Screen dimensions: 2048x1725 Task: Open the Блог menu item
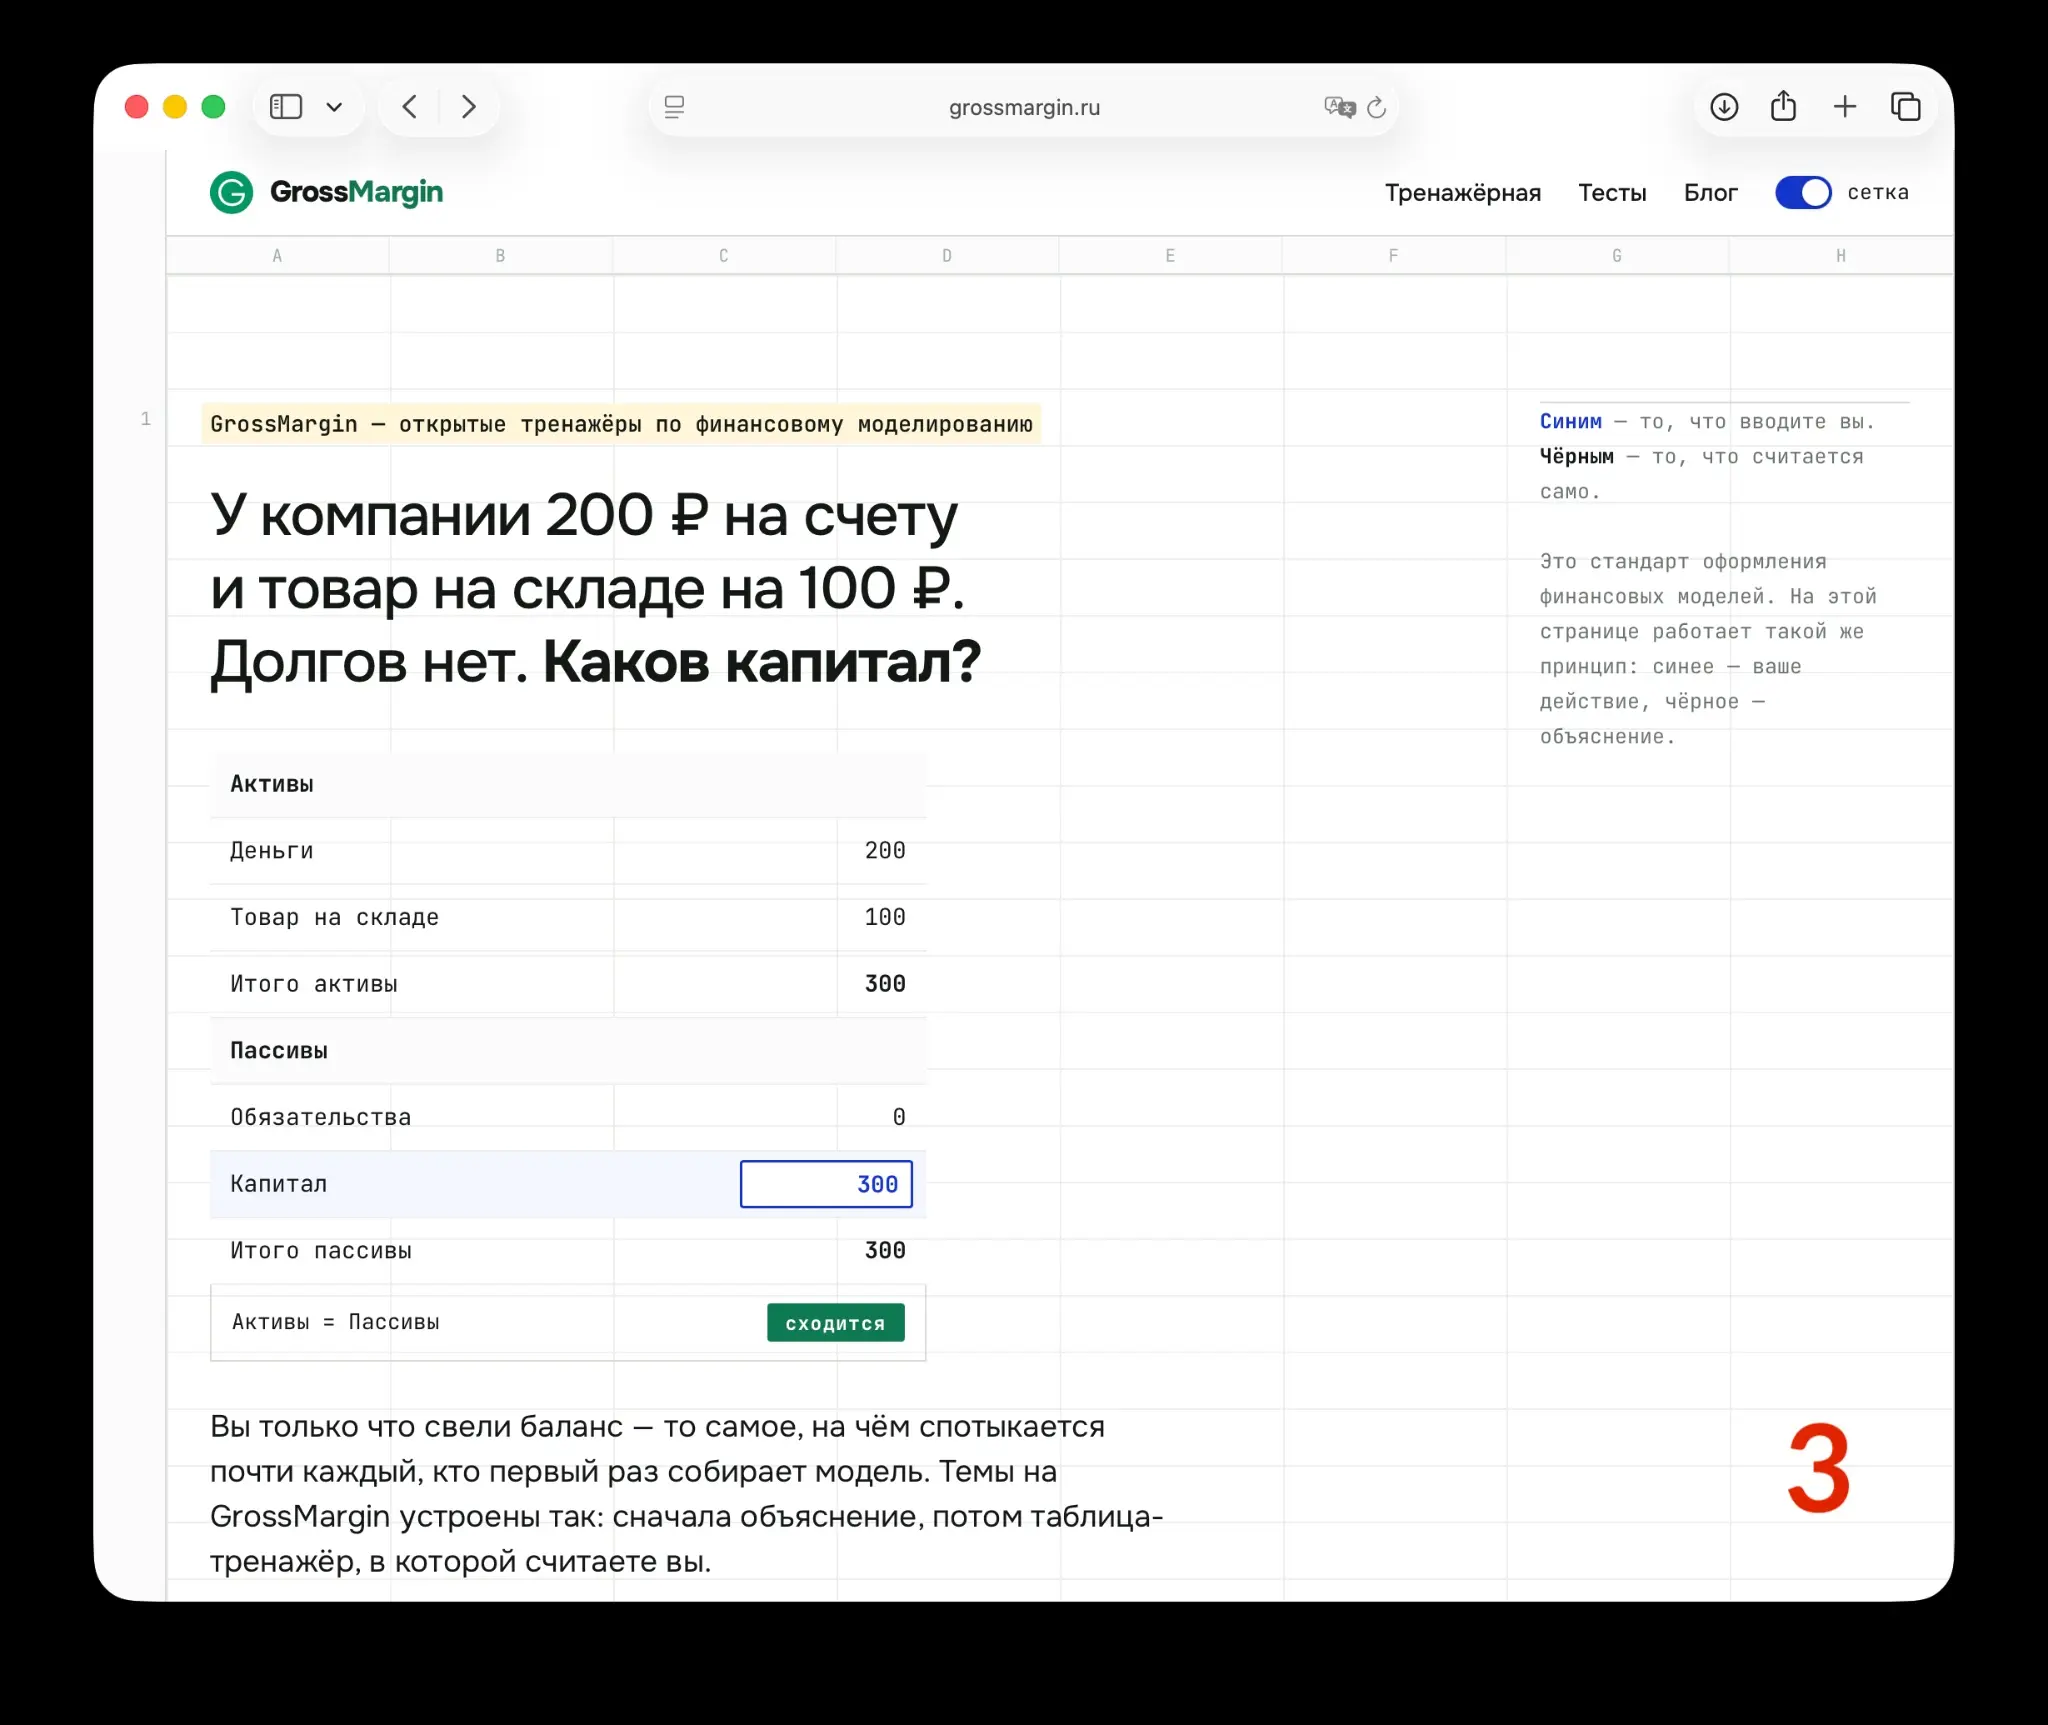tap(1710, 193)
